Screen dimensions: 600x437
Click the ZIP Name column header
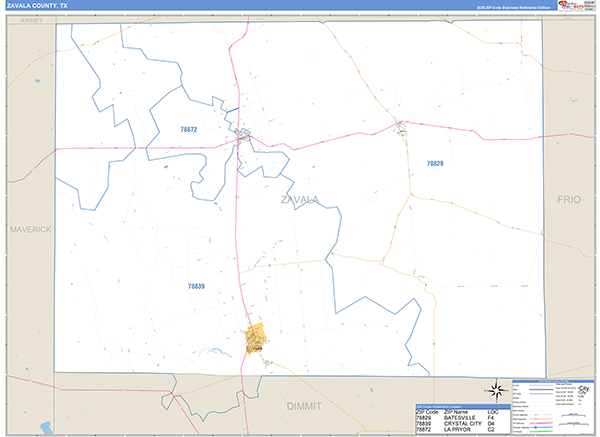[456, 412]
